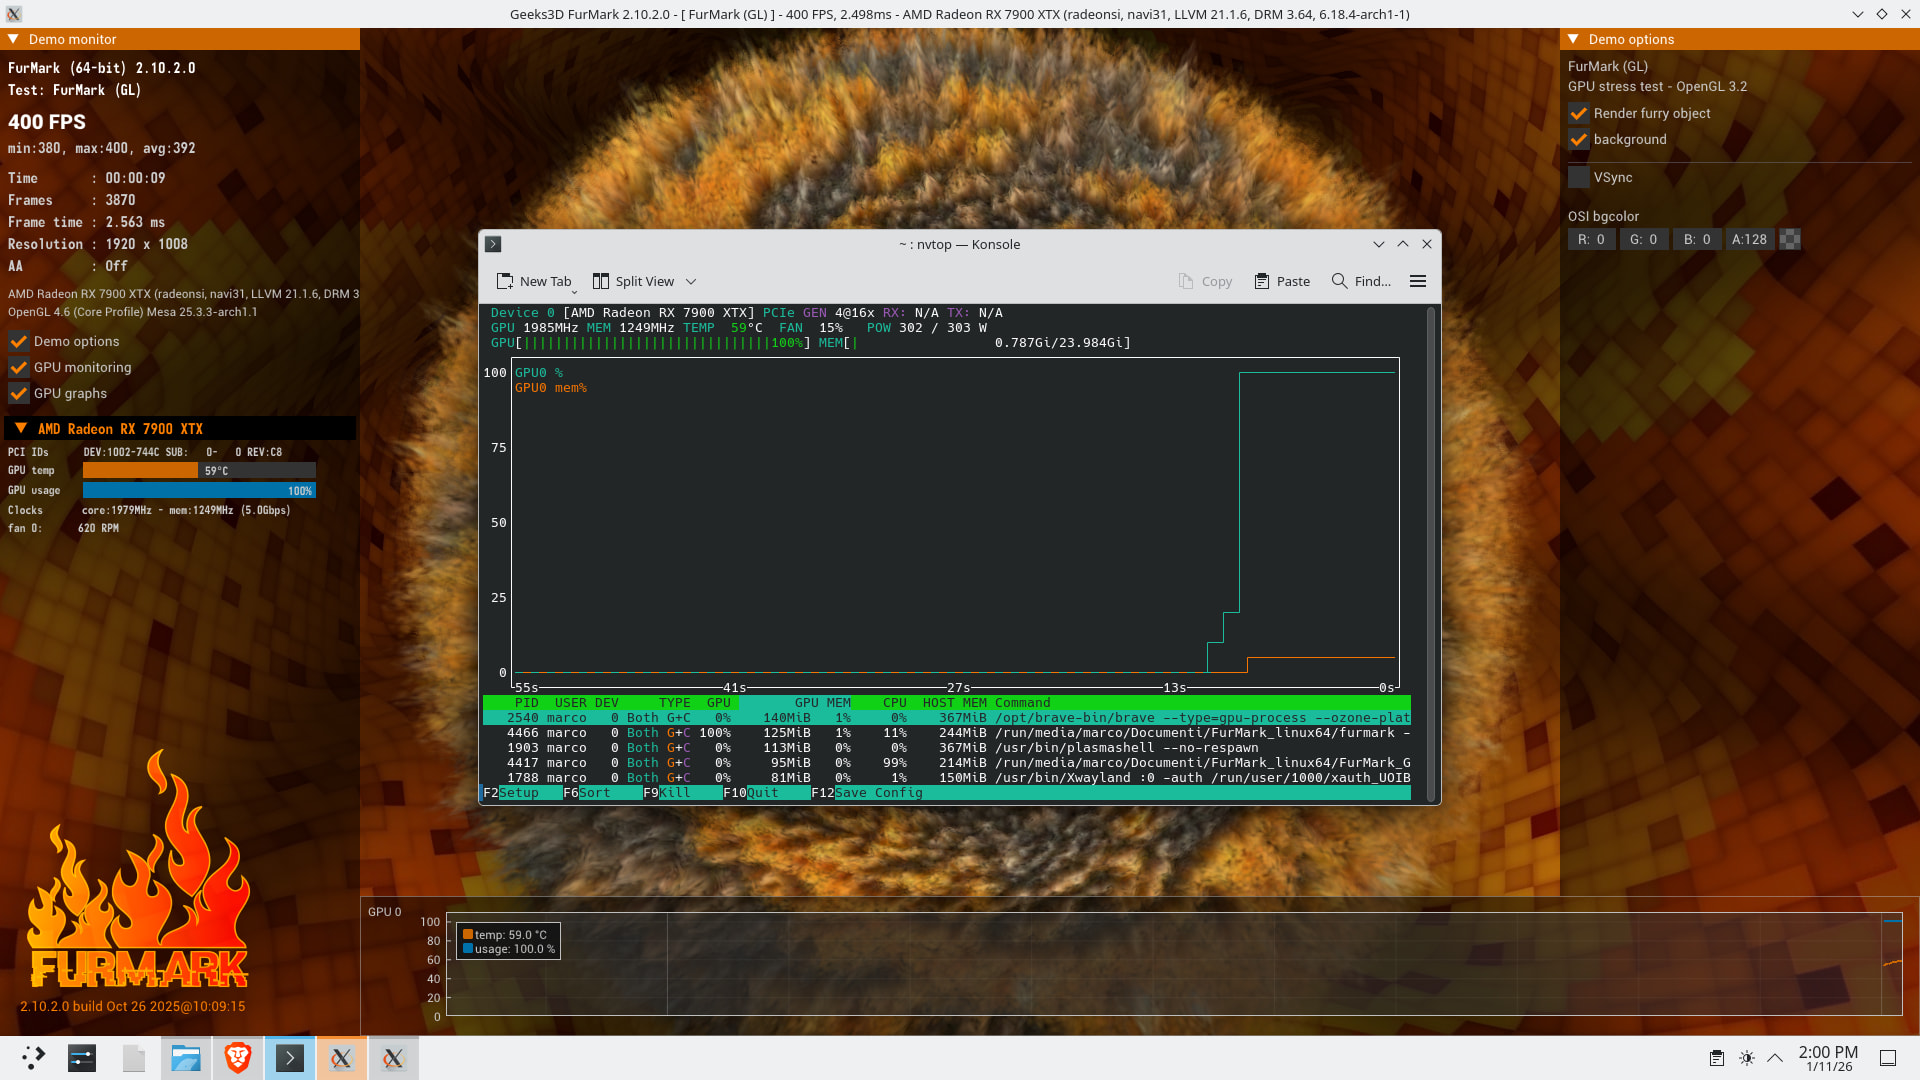The width and height of the screenshot is (1920, 1080).
Task: Click the Paste button in Konsole
Action: 1282,281
